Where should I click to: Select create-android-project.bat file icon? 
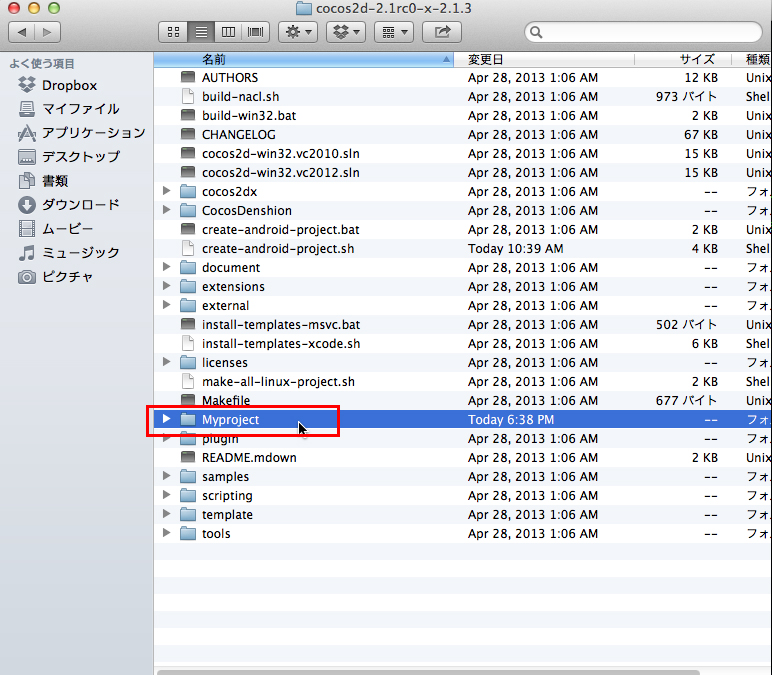coord(188,229)
